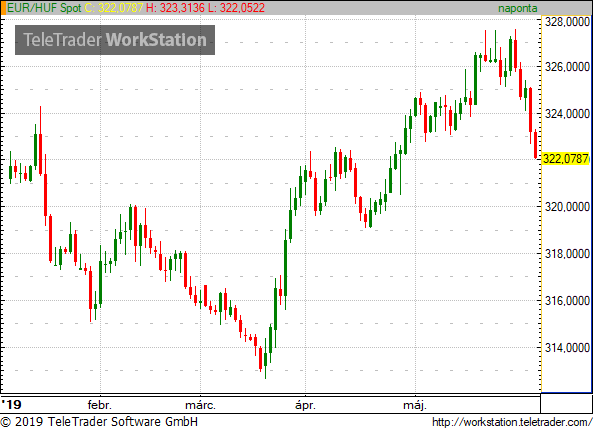Select the high value H: 323,3136
593x431 pixels.
(175, 8)
